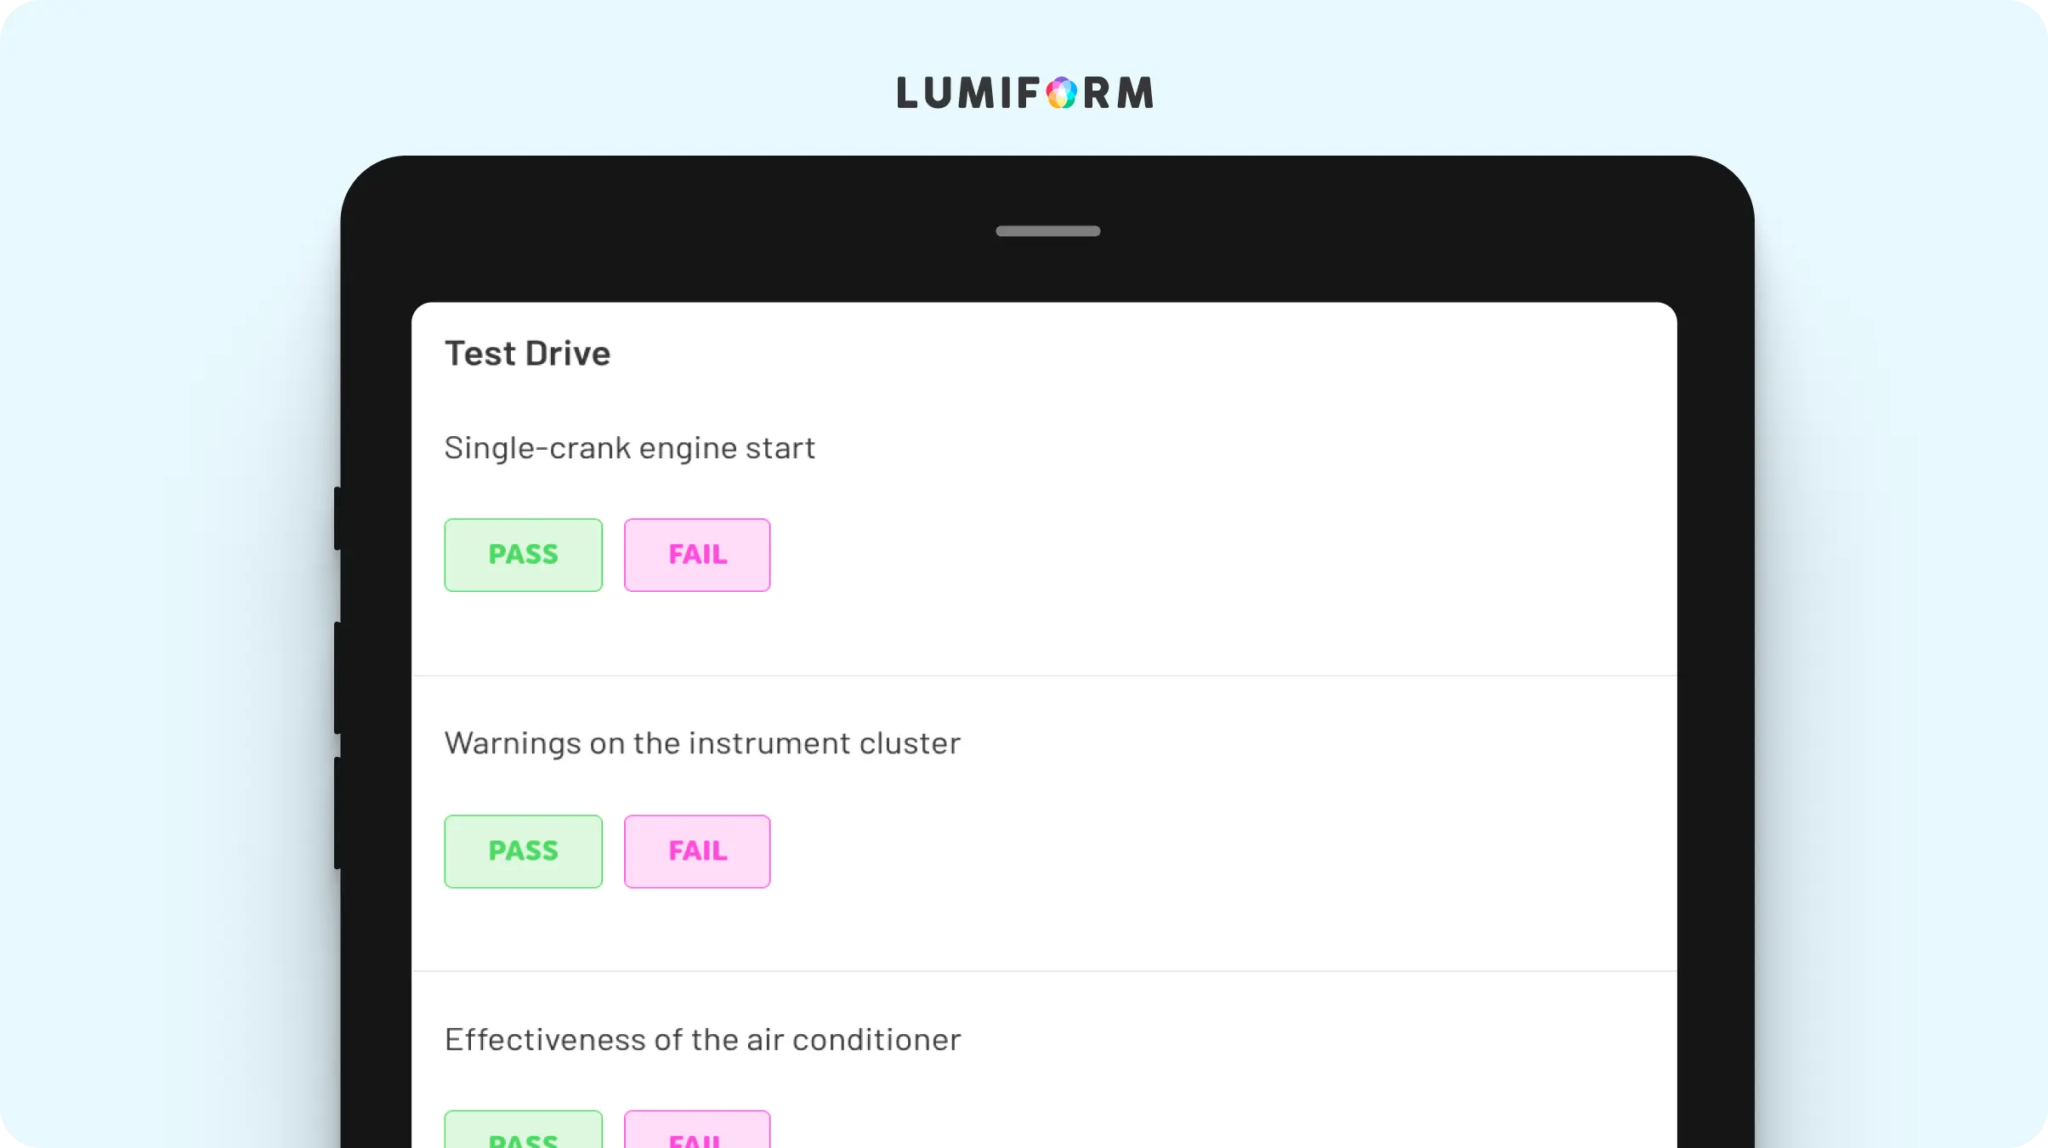Click the bottom side button on tablet
Viewport: 2048px width, 1148px height.
(x=338, y=813)
